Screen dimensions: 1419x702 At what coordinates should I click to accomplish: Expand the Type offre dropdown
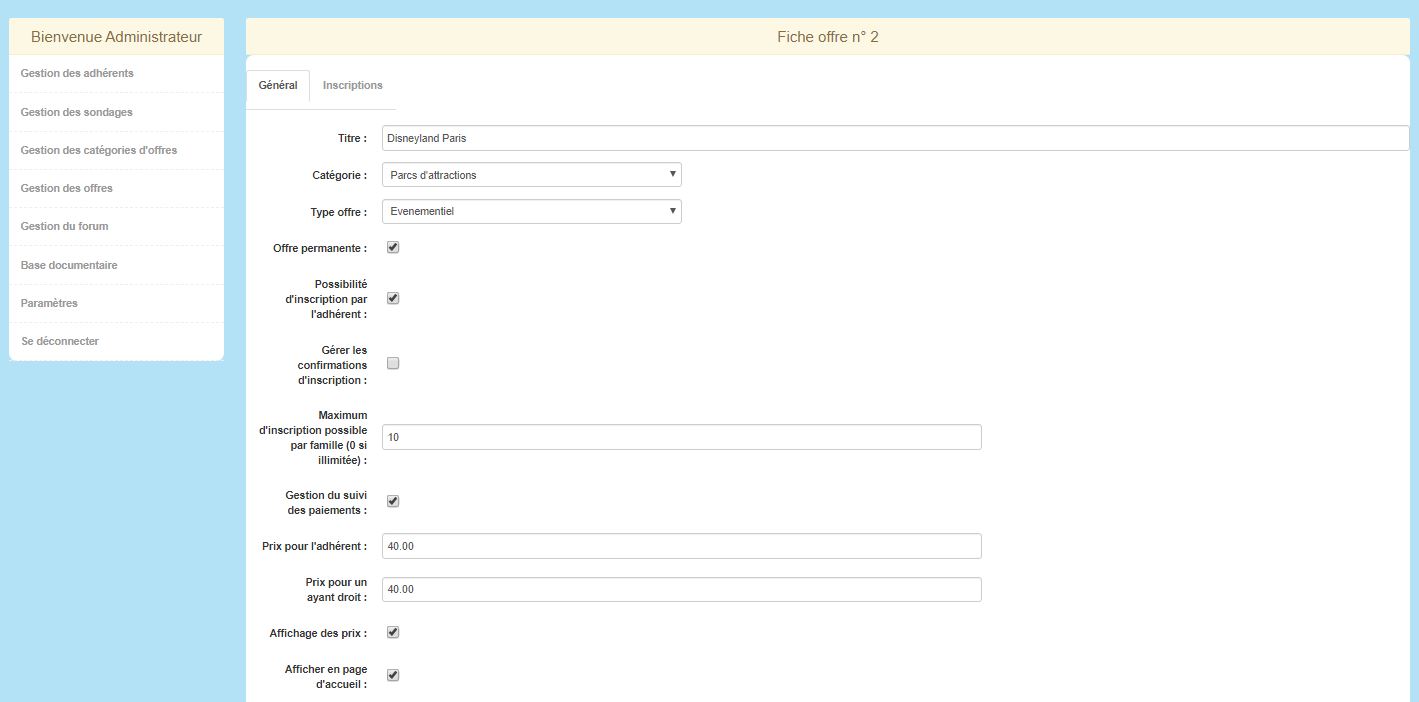click(531, 211)
